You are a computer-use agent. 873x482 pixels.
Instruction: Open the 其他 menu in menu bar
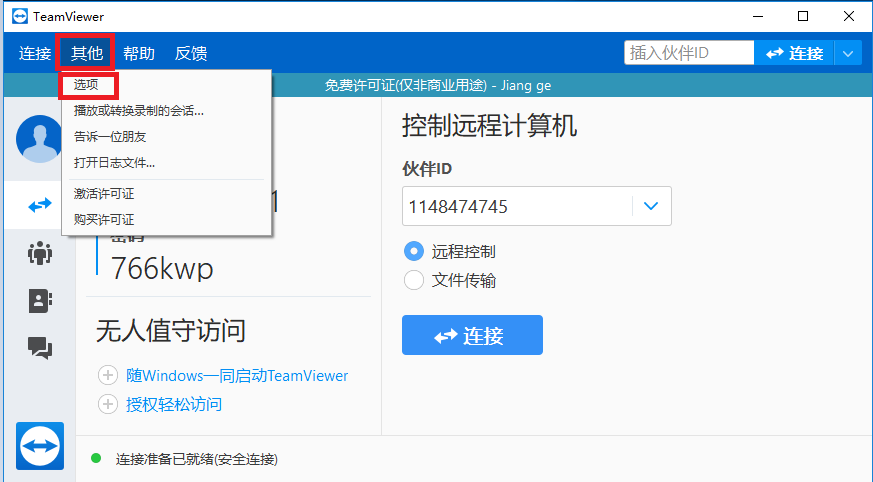pyautogui.click(x=86, y=53)
